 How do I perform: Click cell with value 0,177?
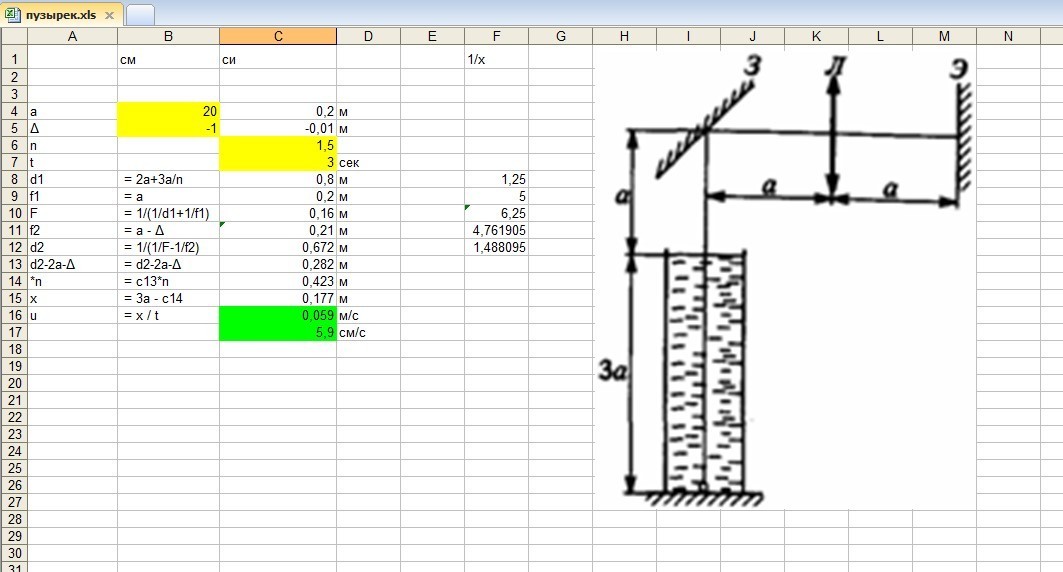pos(278,298)
